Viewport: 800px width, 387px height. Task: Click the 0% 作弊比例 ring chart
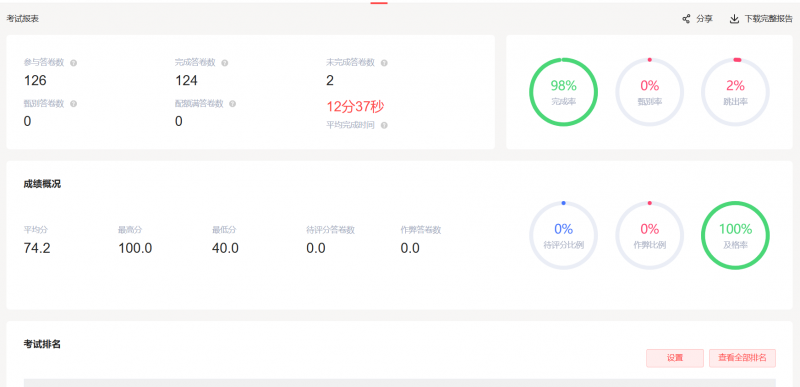click(x=649, y=236)
